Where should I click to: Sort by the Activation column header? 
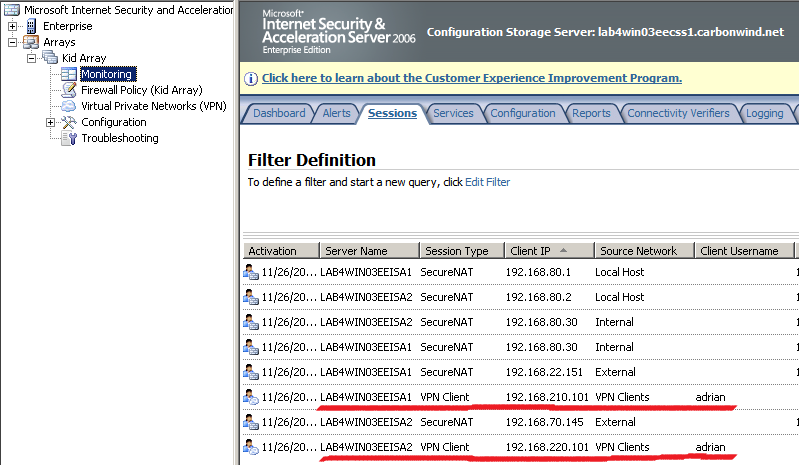281,251
